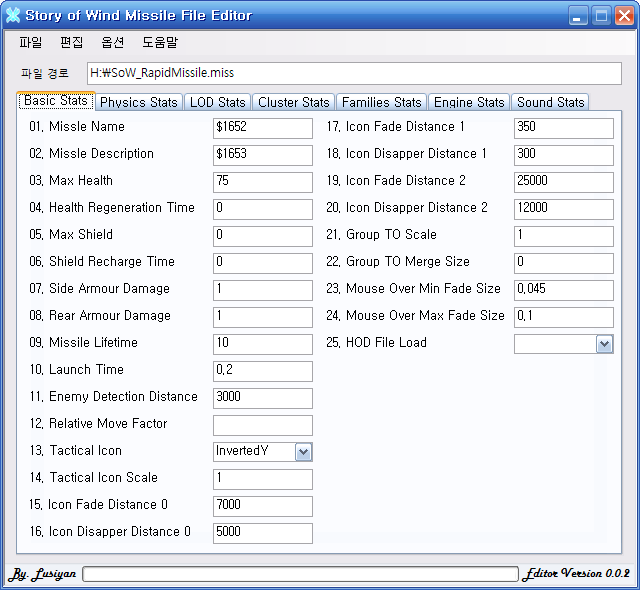Screen dimensions: 640x590
Task: Click the Icon Disapper Distance 2 field
Action: click(564, 209)
